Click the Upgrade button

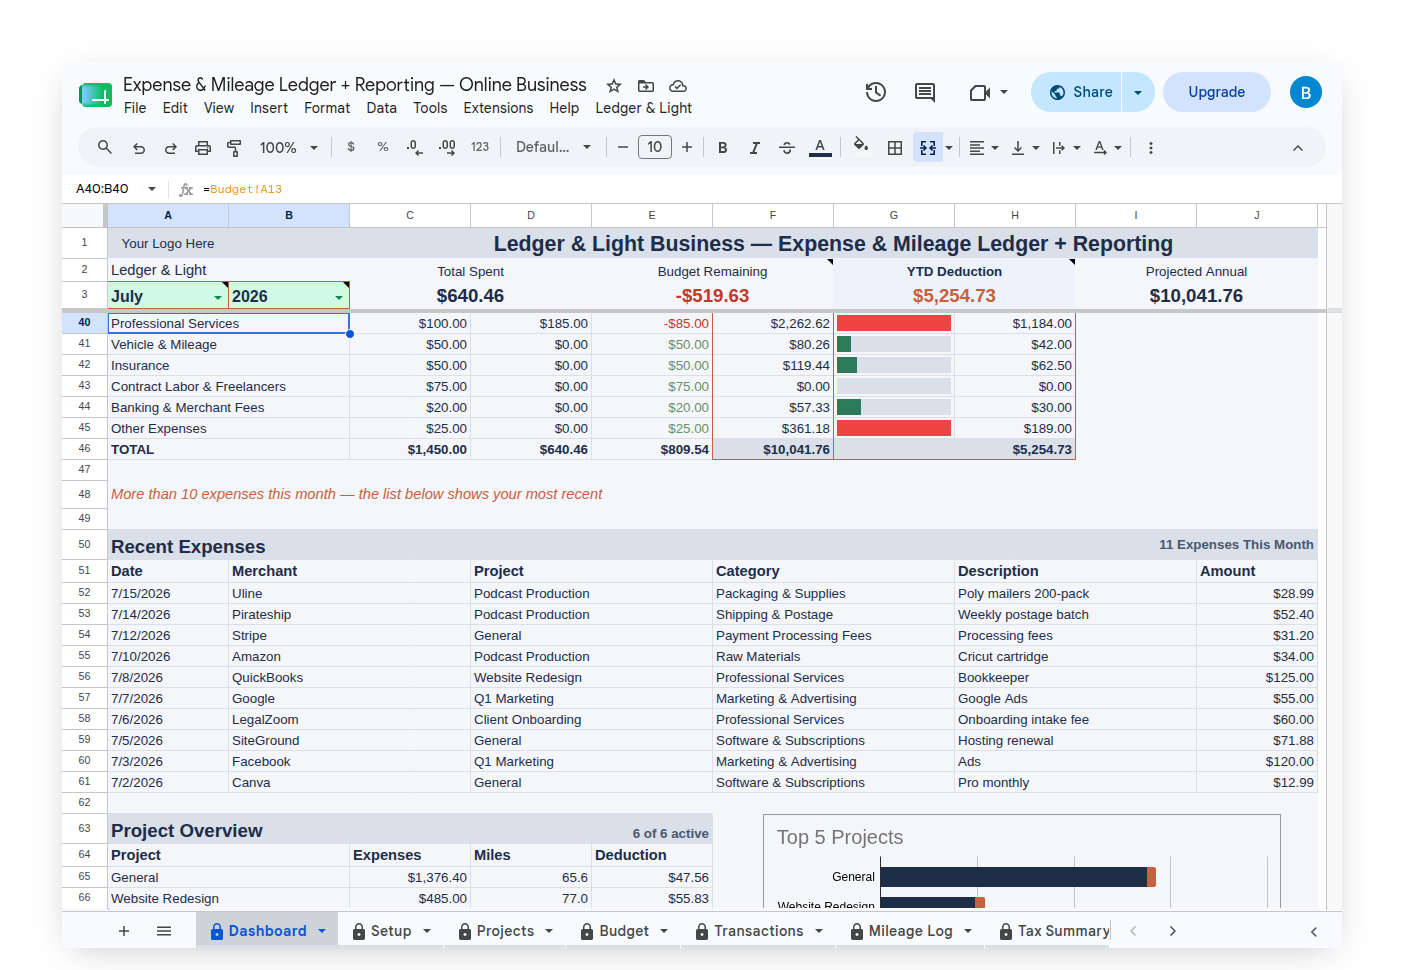(x=1217, y=92)
